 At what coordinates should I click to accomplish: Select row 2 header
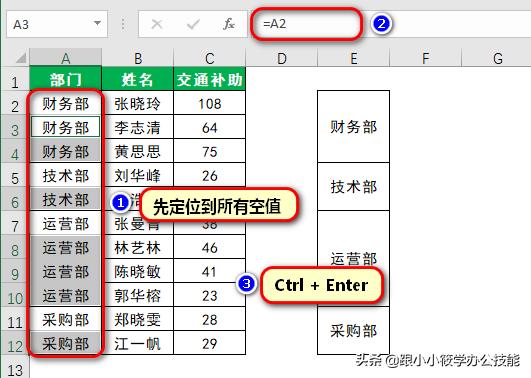pyautogui.click(x=15, y=103)
